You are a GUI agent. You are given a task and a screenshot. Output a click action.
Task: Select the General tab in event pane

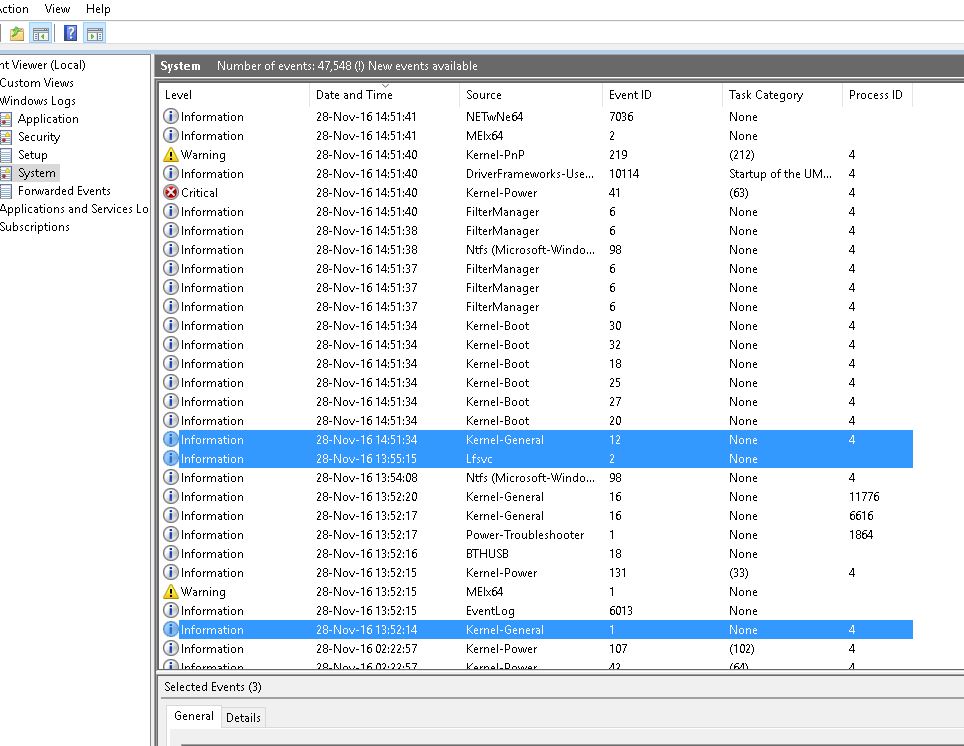[194, 716]
